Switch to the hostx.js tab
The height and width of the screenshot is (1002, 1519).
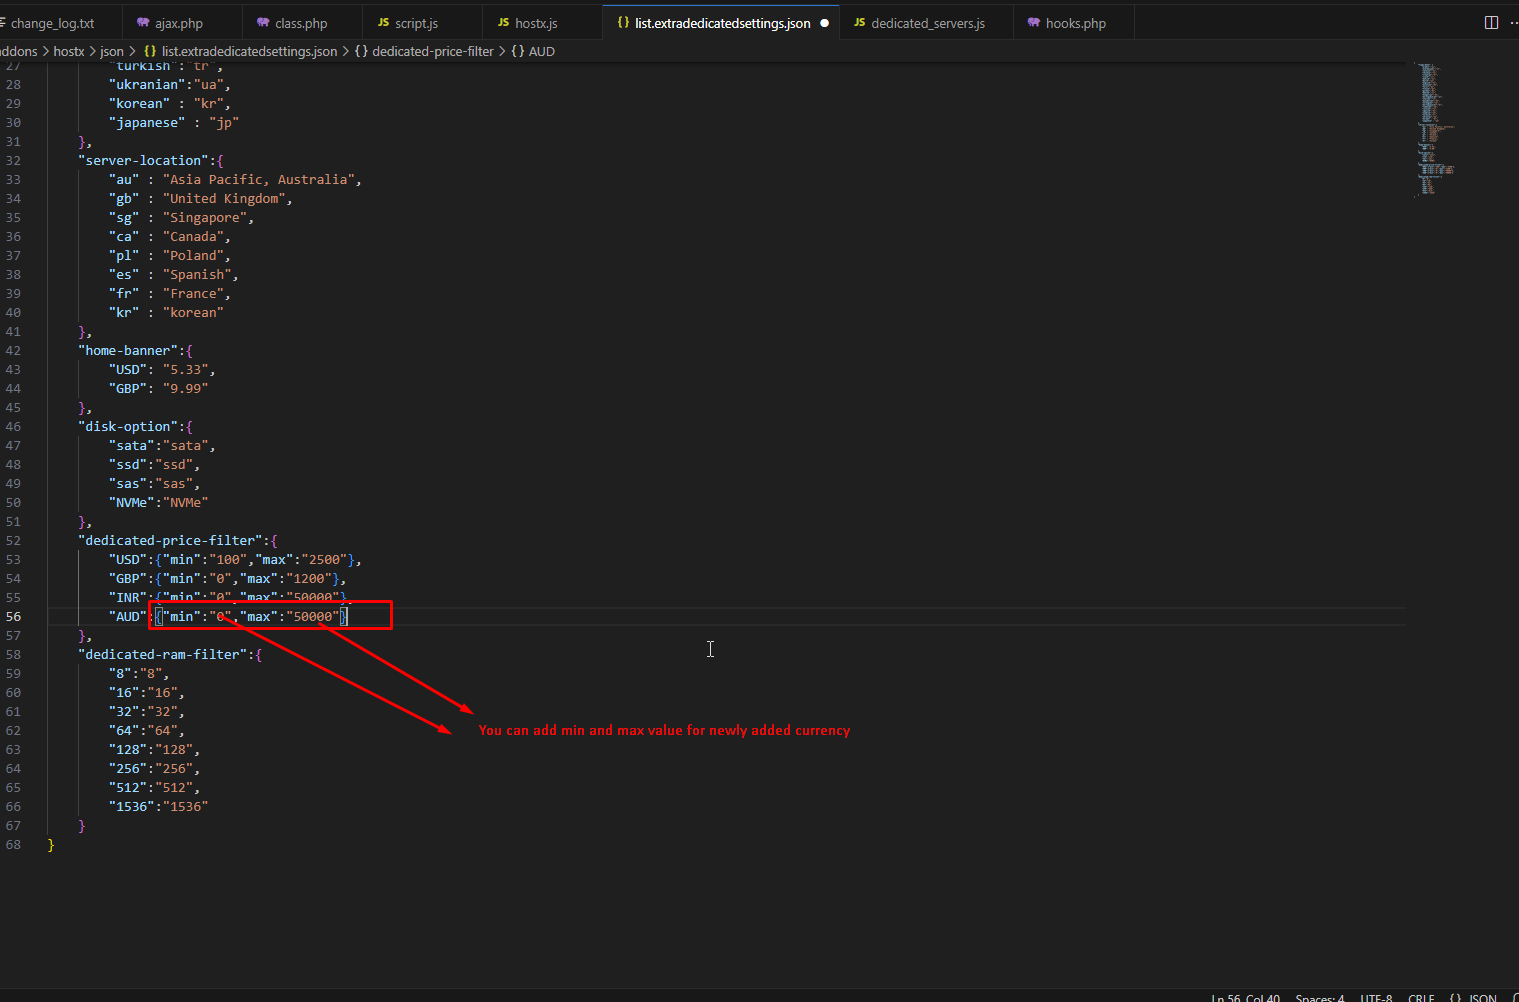click(x=536, y=23)
